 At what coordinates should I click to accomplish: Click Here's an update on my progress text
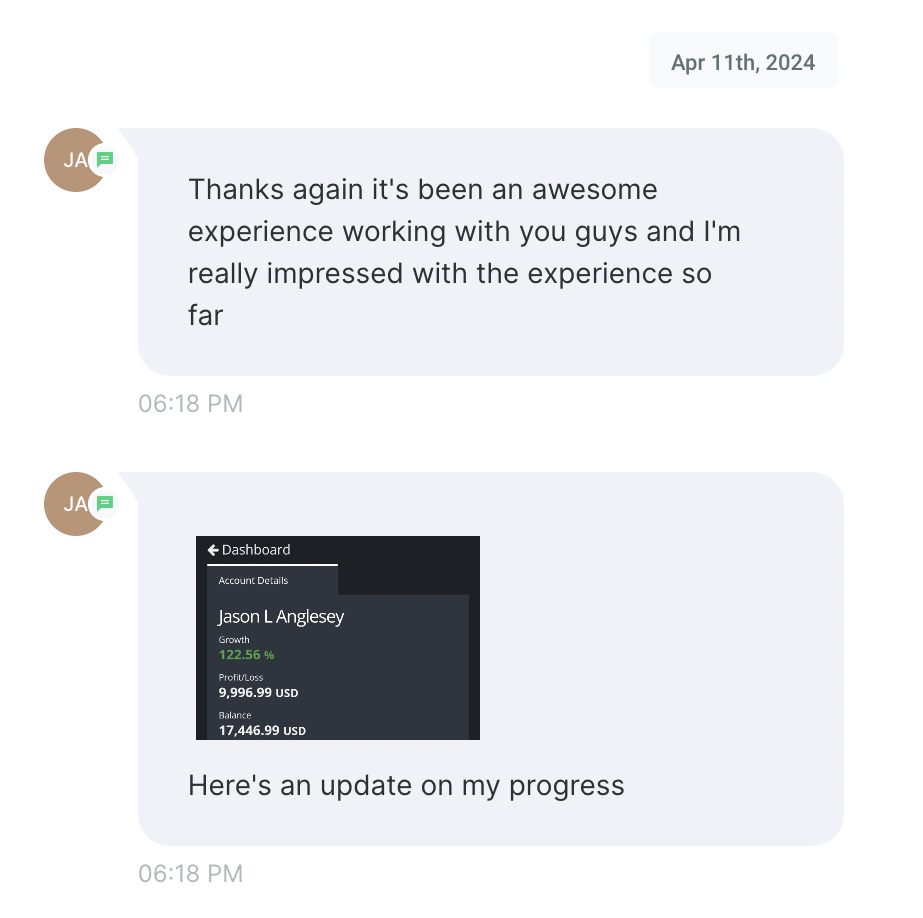(406, 786)
